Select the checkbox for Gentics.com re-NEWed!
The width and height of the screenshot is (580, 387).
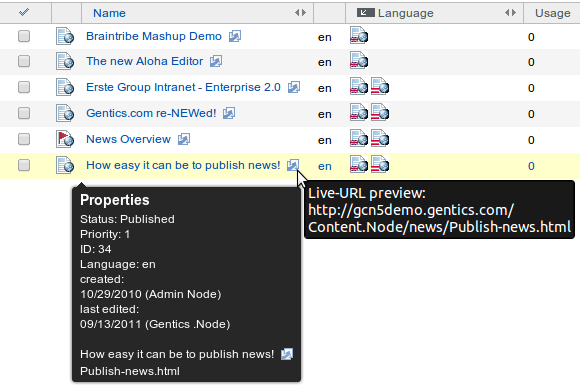[24, 113]
